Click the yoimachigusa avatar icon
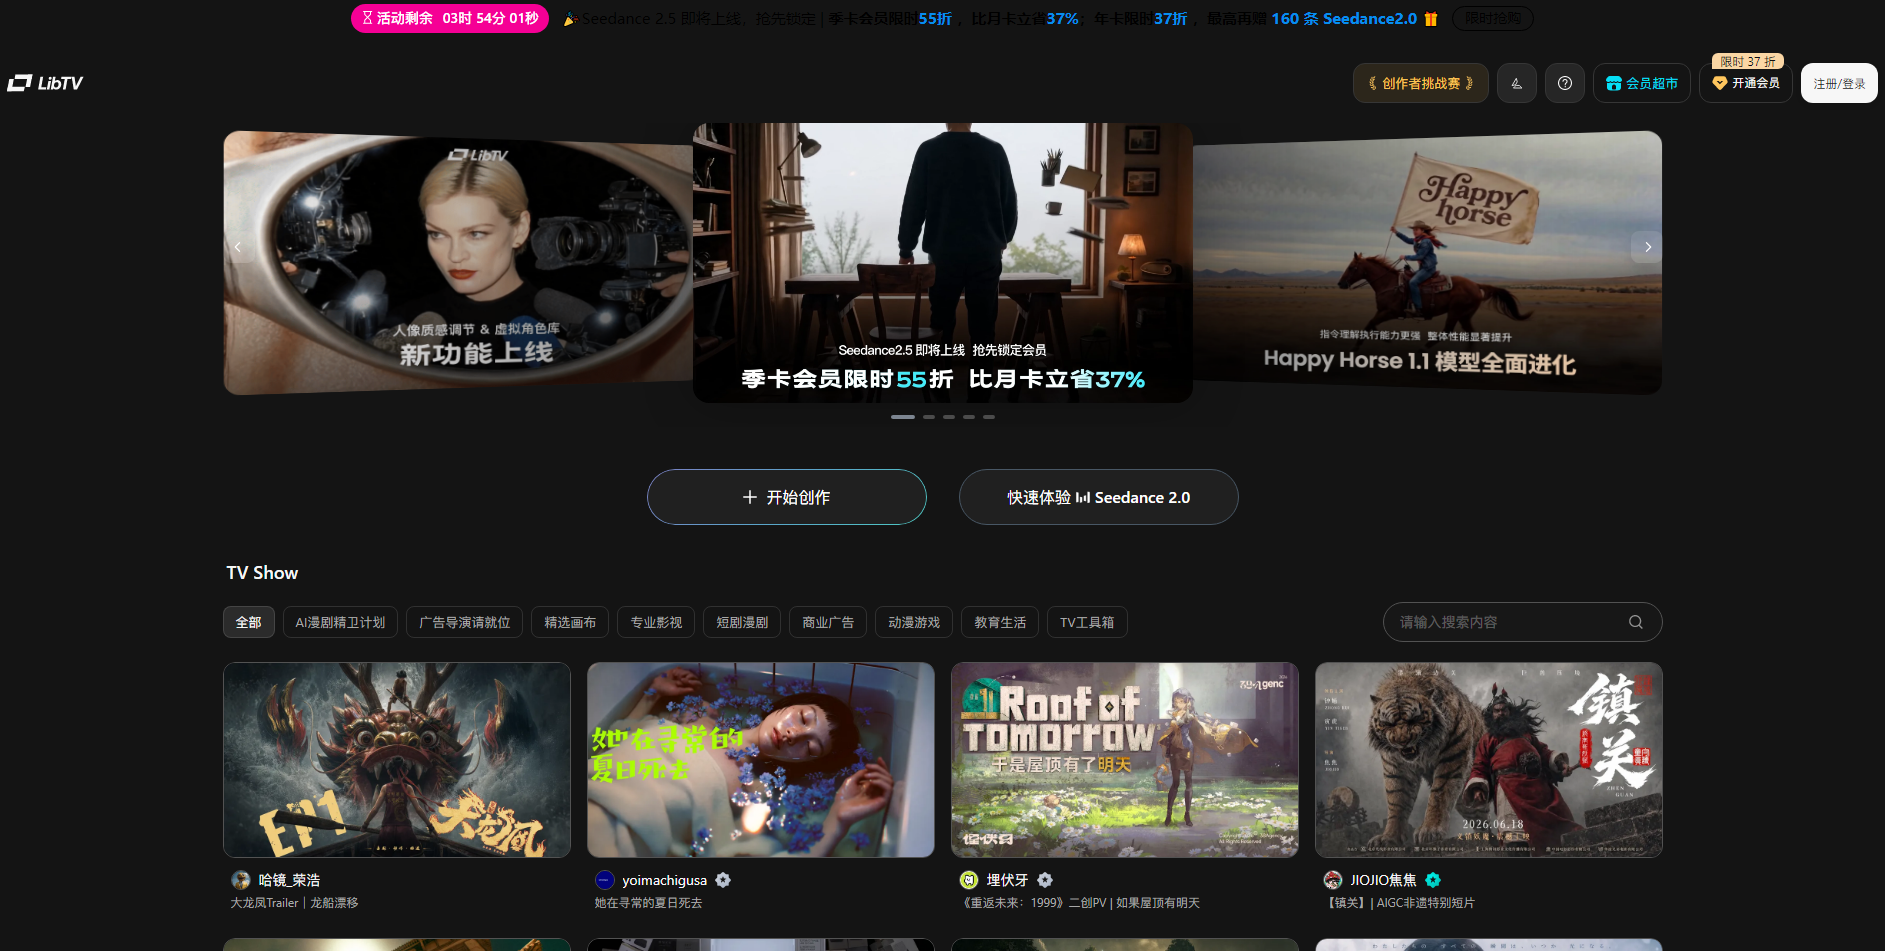 604,880
